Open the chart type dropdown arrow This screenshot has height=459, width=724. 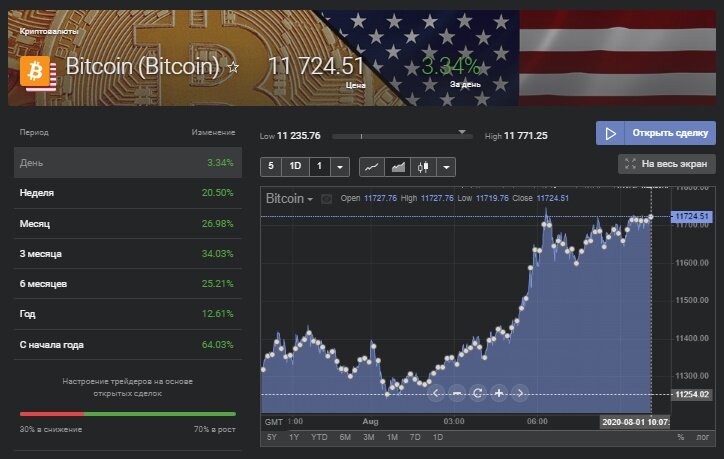tap(446, 167)
